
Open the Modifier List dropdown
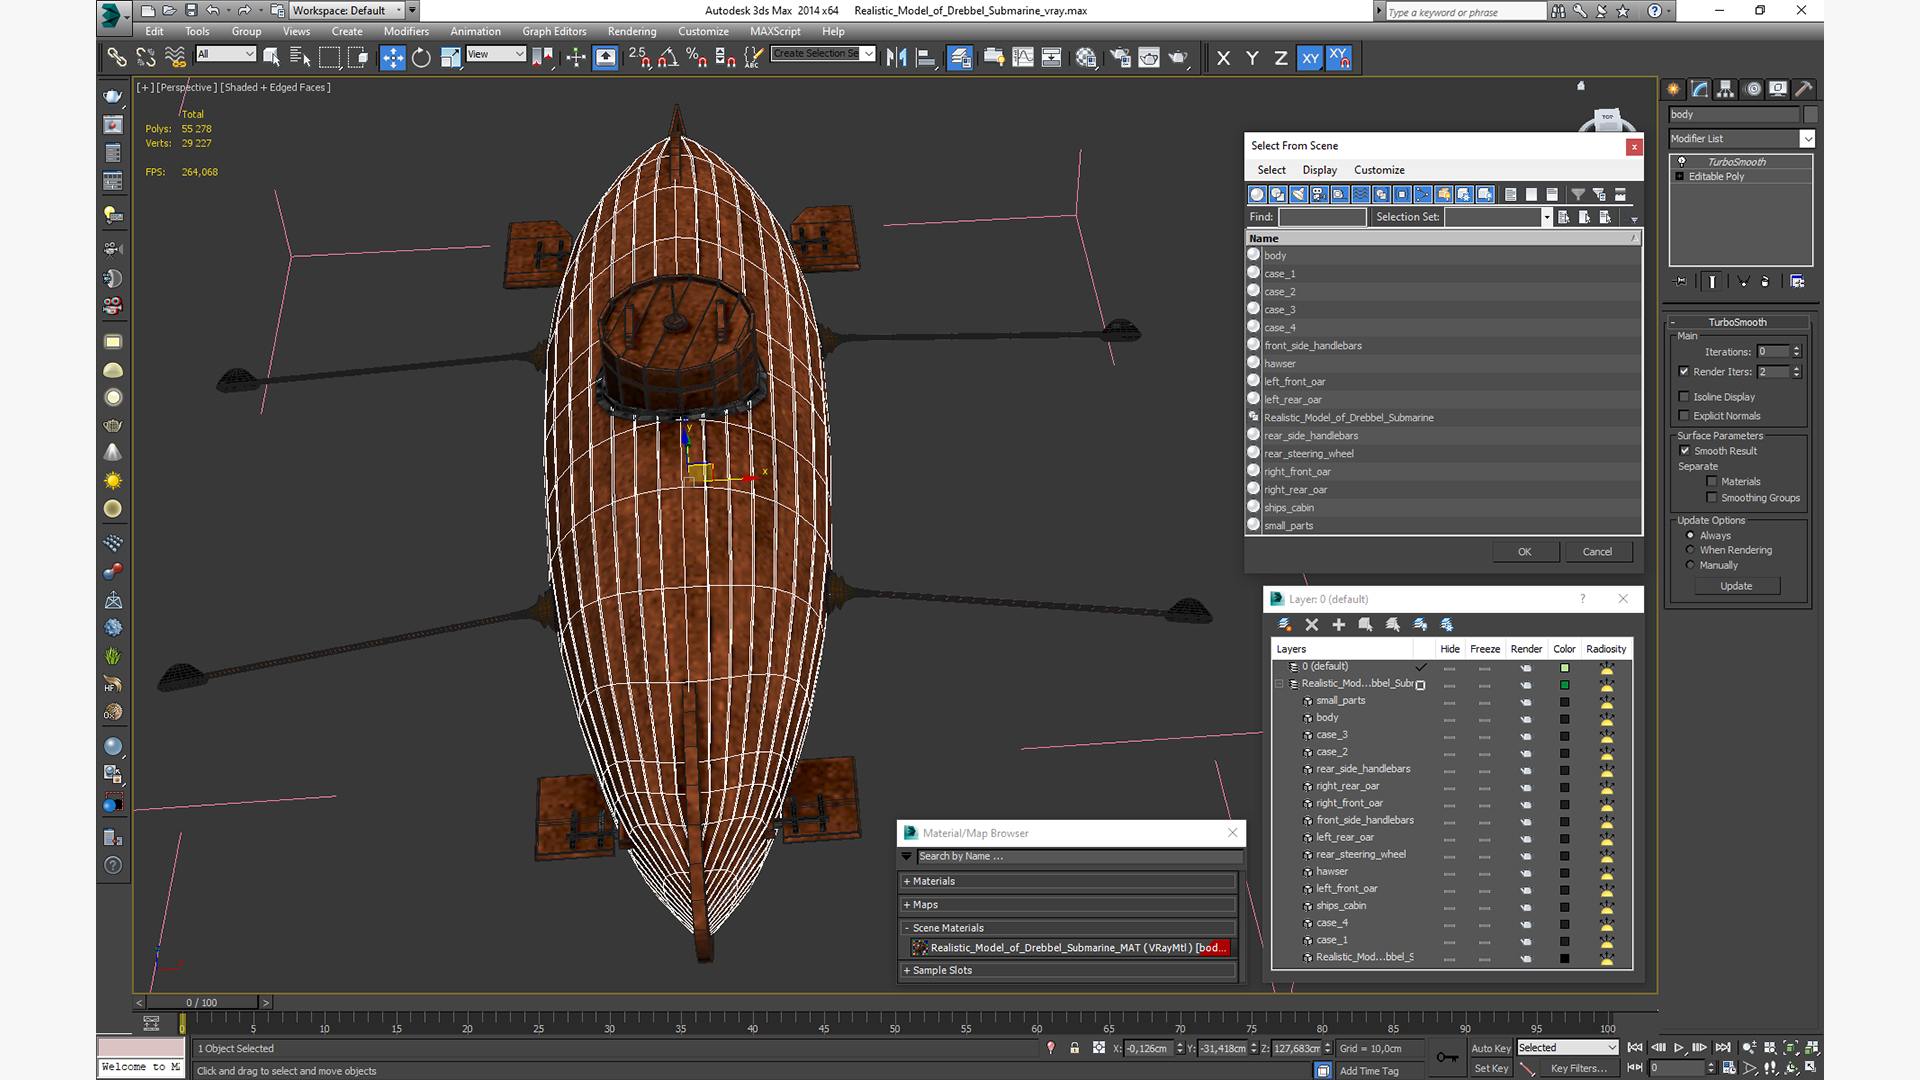[x=1807, y=139]
